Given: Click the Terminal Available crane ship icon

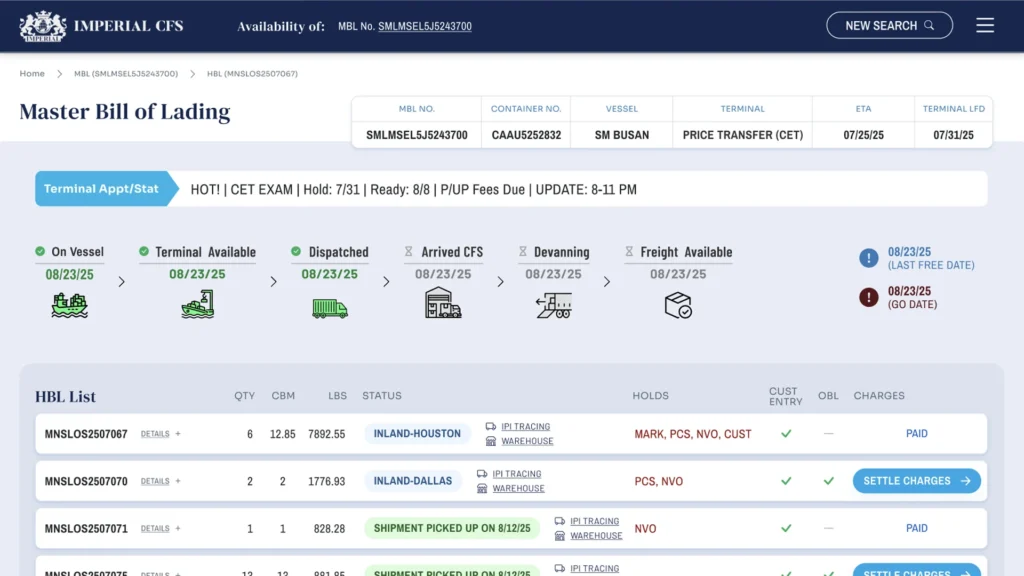Looking at the screenshot, I should [x=197, y=304].
